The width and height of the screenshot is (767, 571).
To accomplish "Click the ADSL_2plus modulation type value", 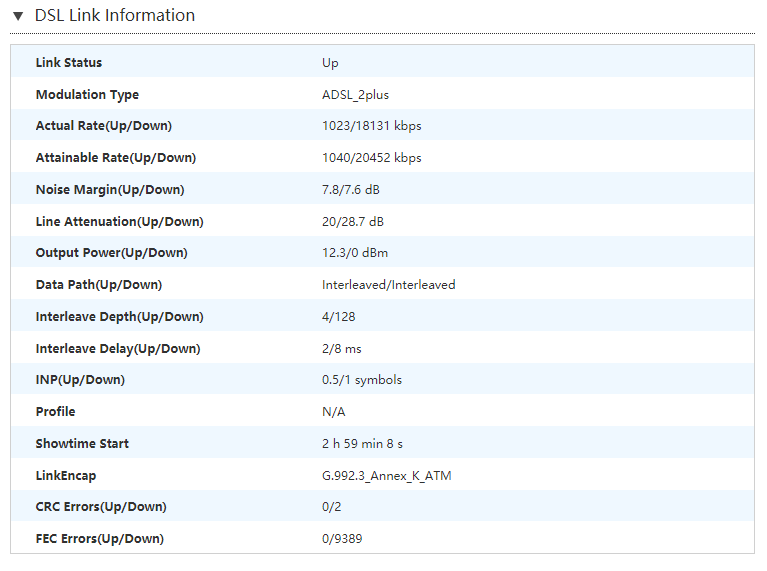I will (x=355, y=95).
